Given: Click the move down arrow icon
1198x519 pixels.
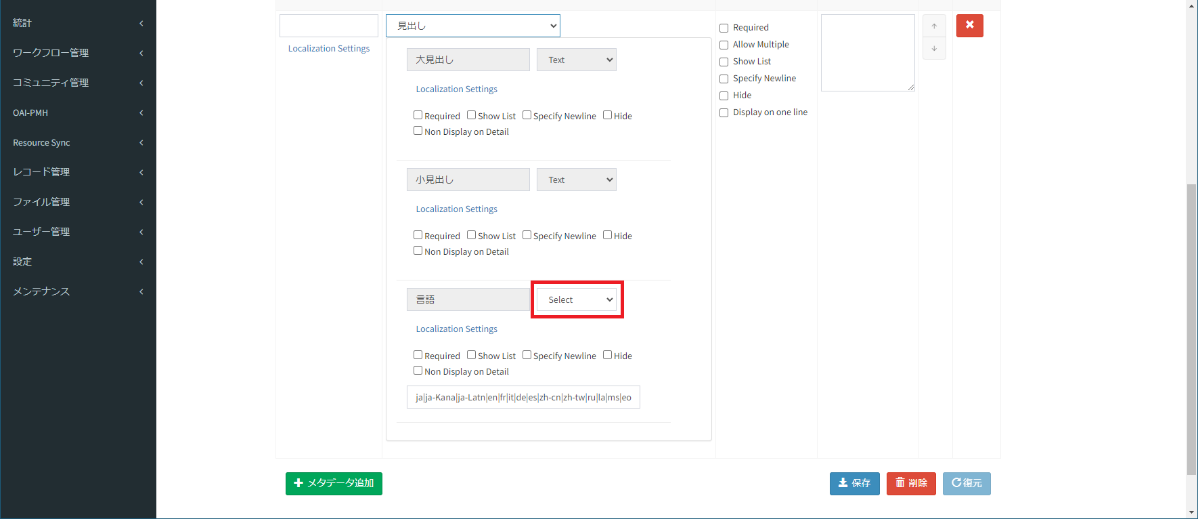Looking at the screenshot, I should click(933, 48).
